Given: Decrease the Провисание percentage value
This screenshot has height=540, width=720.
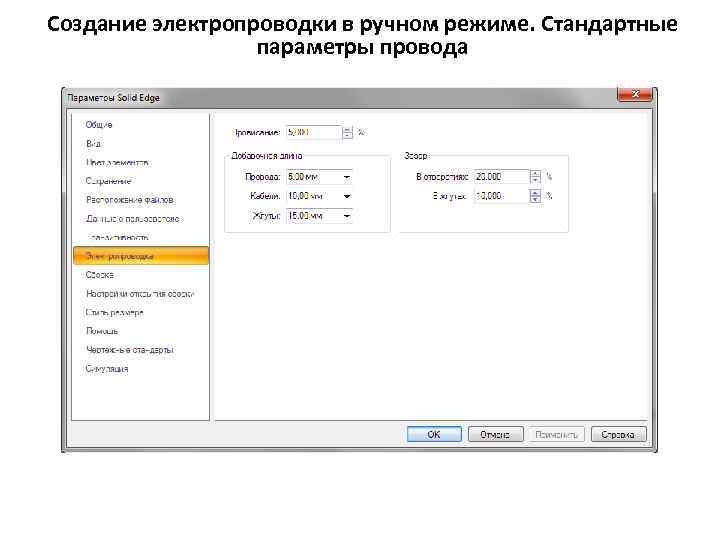Looking at the screenshot, I should click(x=348, y=136).
